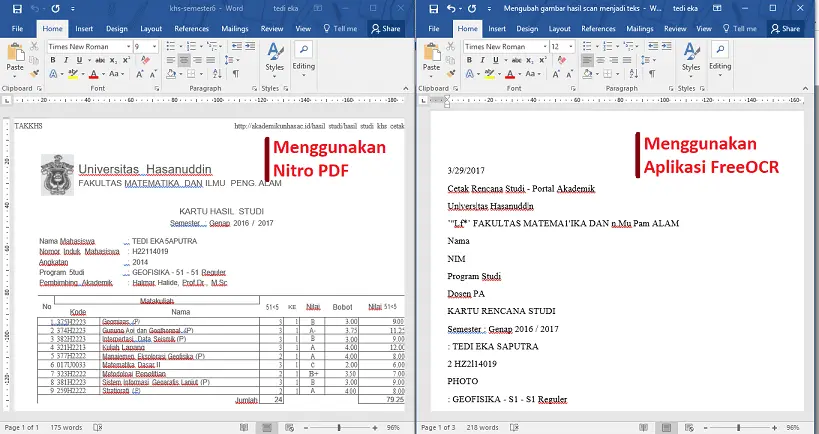Screen dimensions: 819x434
Task: Toggle paragraph marks in khs-semester6 window
Action: point(236,74)
